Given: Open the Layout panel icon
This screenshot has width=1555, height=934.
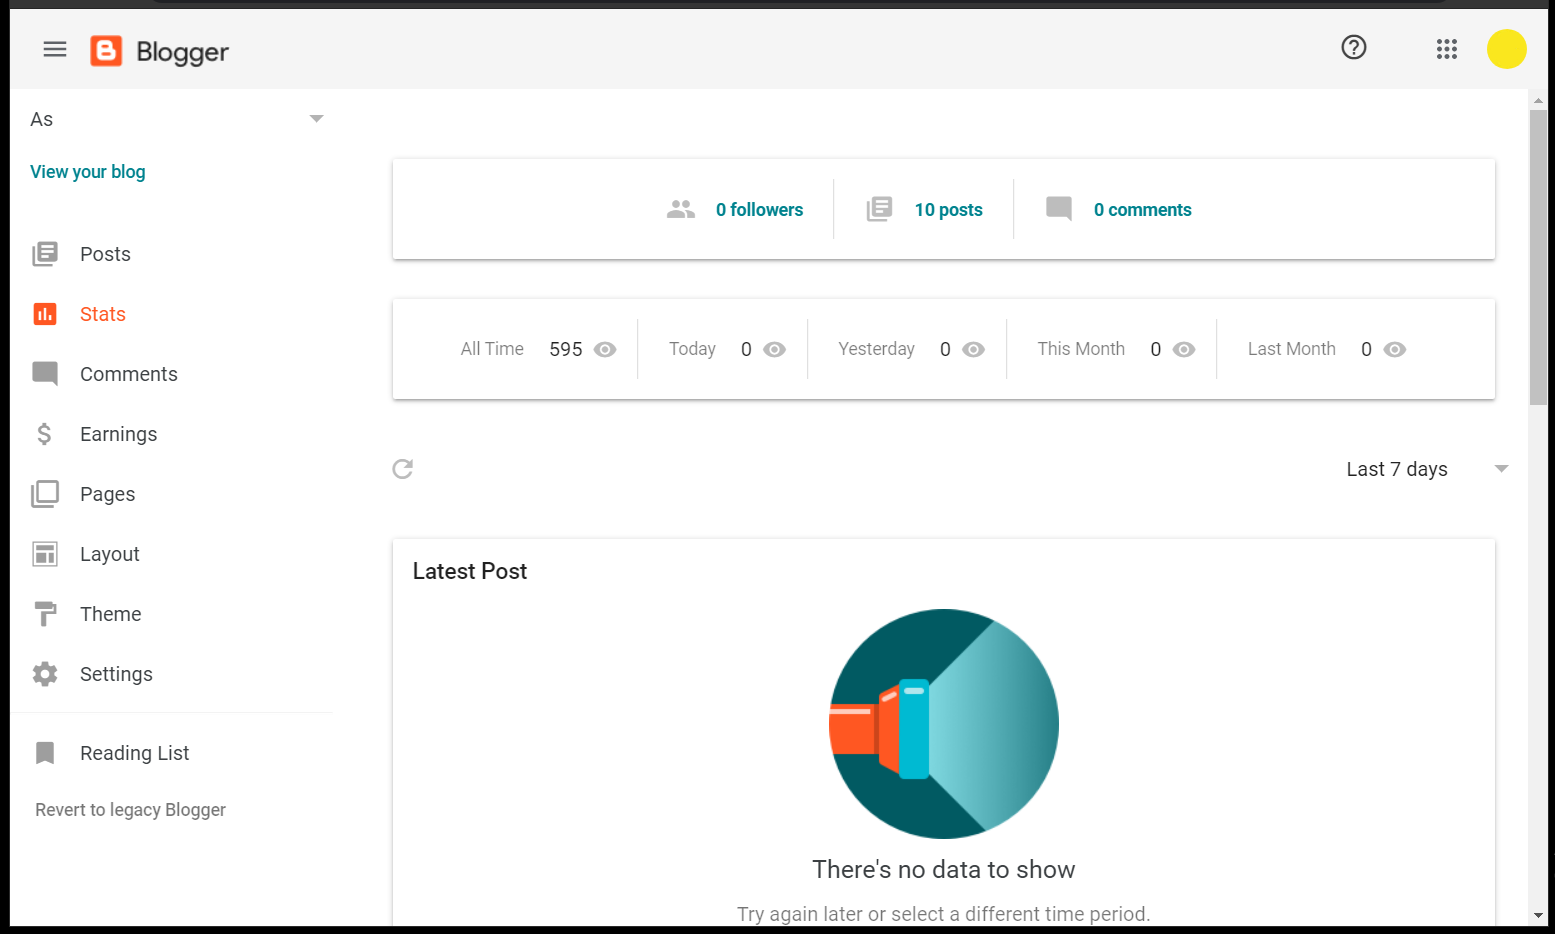Looking at the screenshot, I should (45, 553).
